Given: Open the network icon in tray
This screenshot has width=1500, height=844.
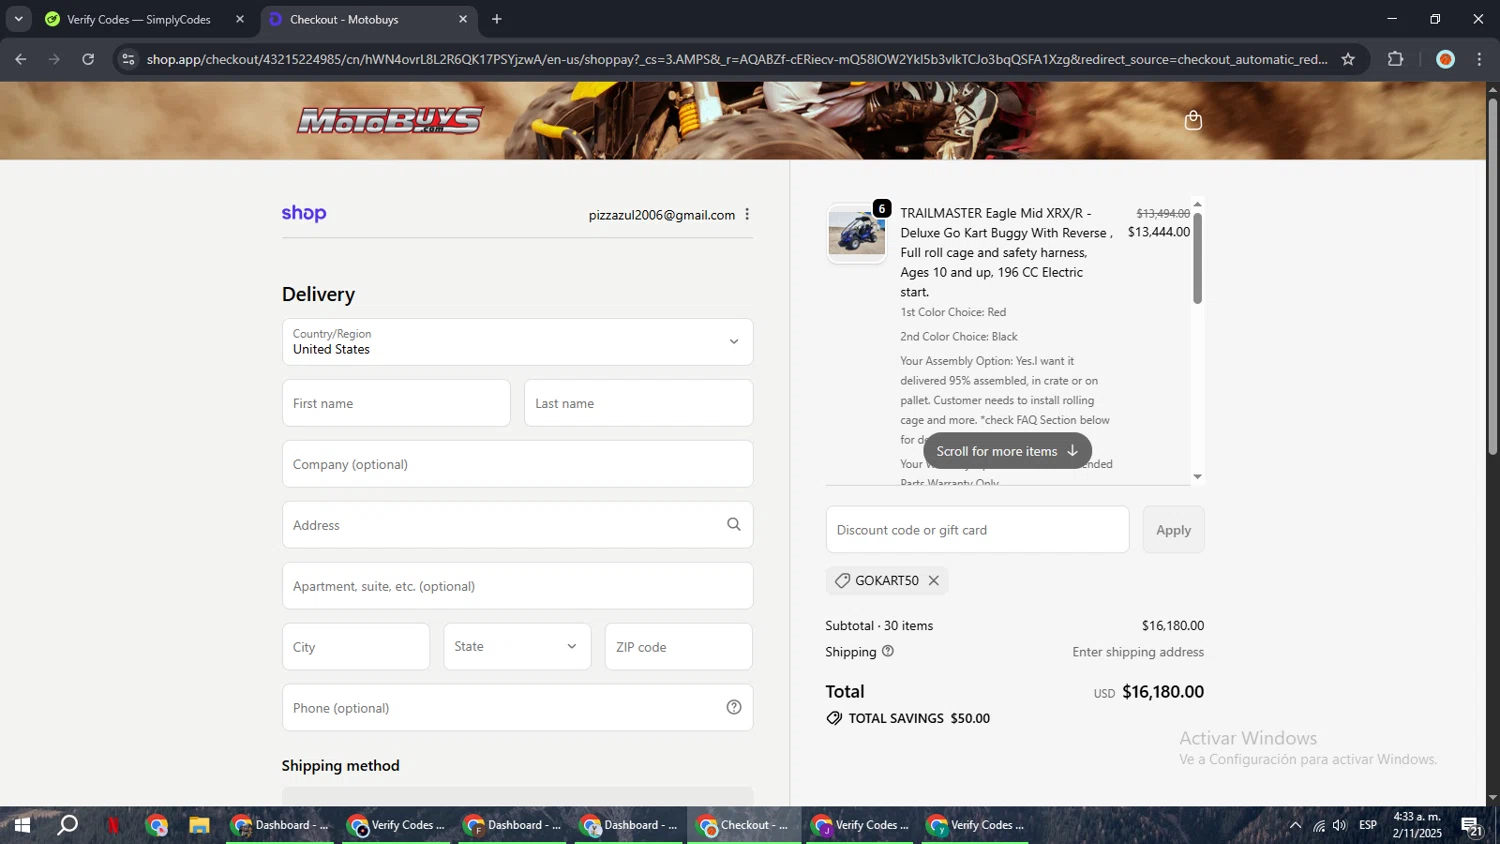Looking at the screenshot, I should coord(1319,826).
